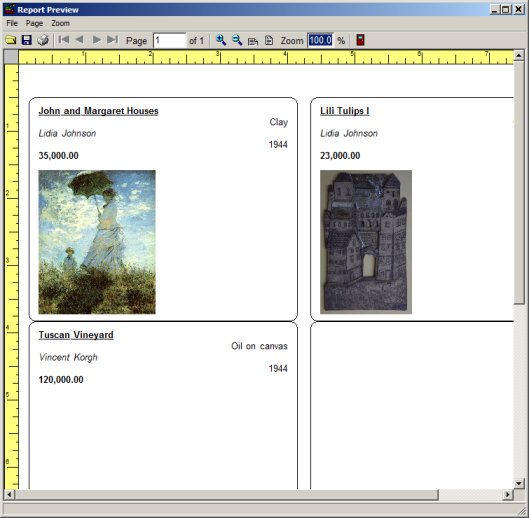Zoom out with magnifier minus icon
Screen dimensions: 529x518
click(237, 40)
